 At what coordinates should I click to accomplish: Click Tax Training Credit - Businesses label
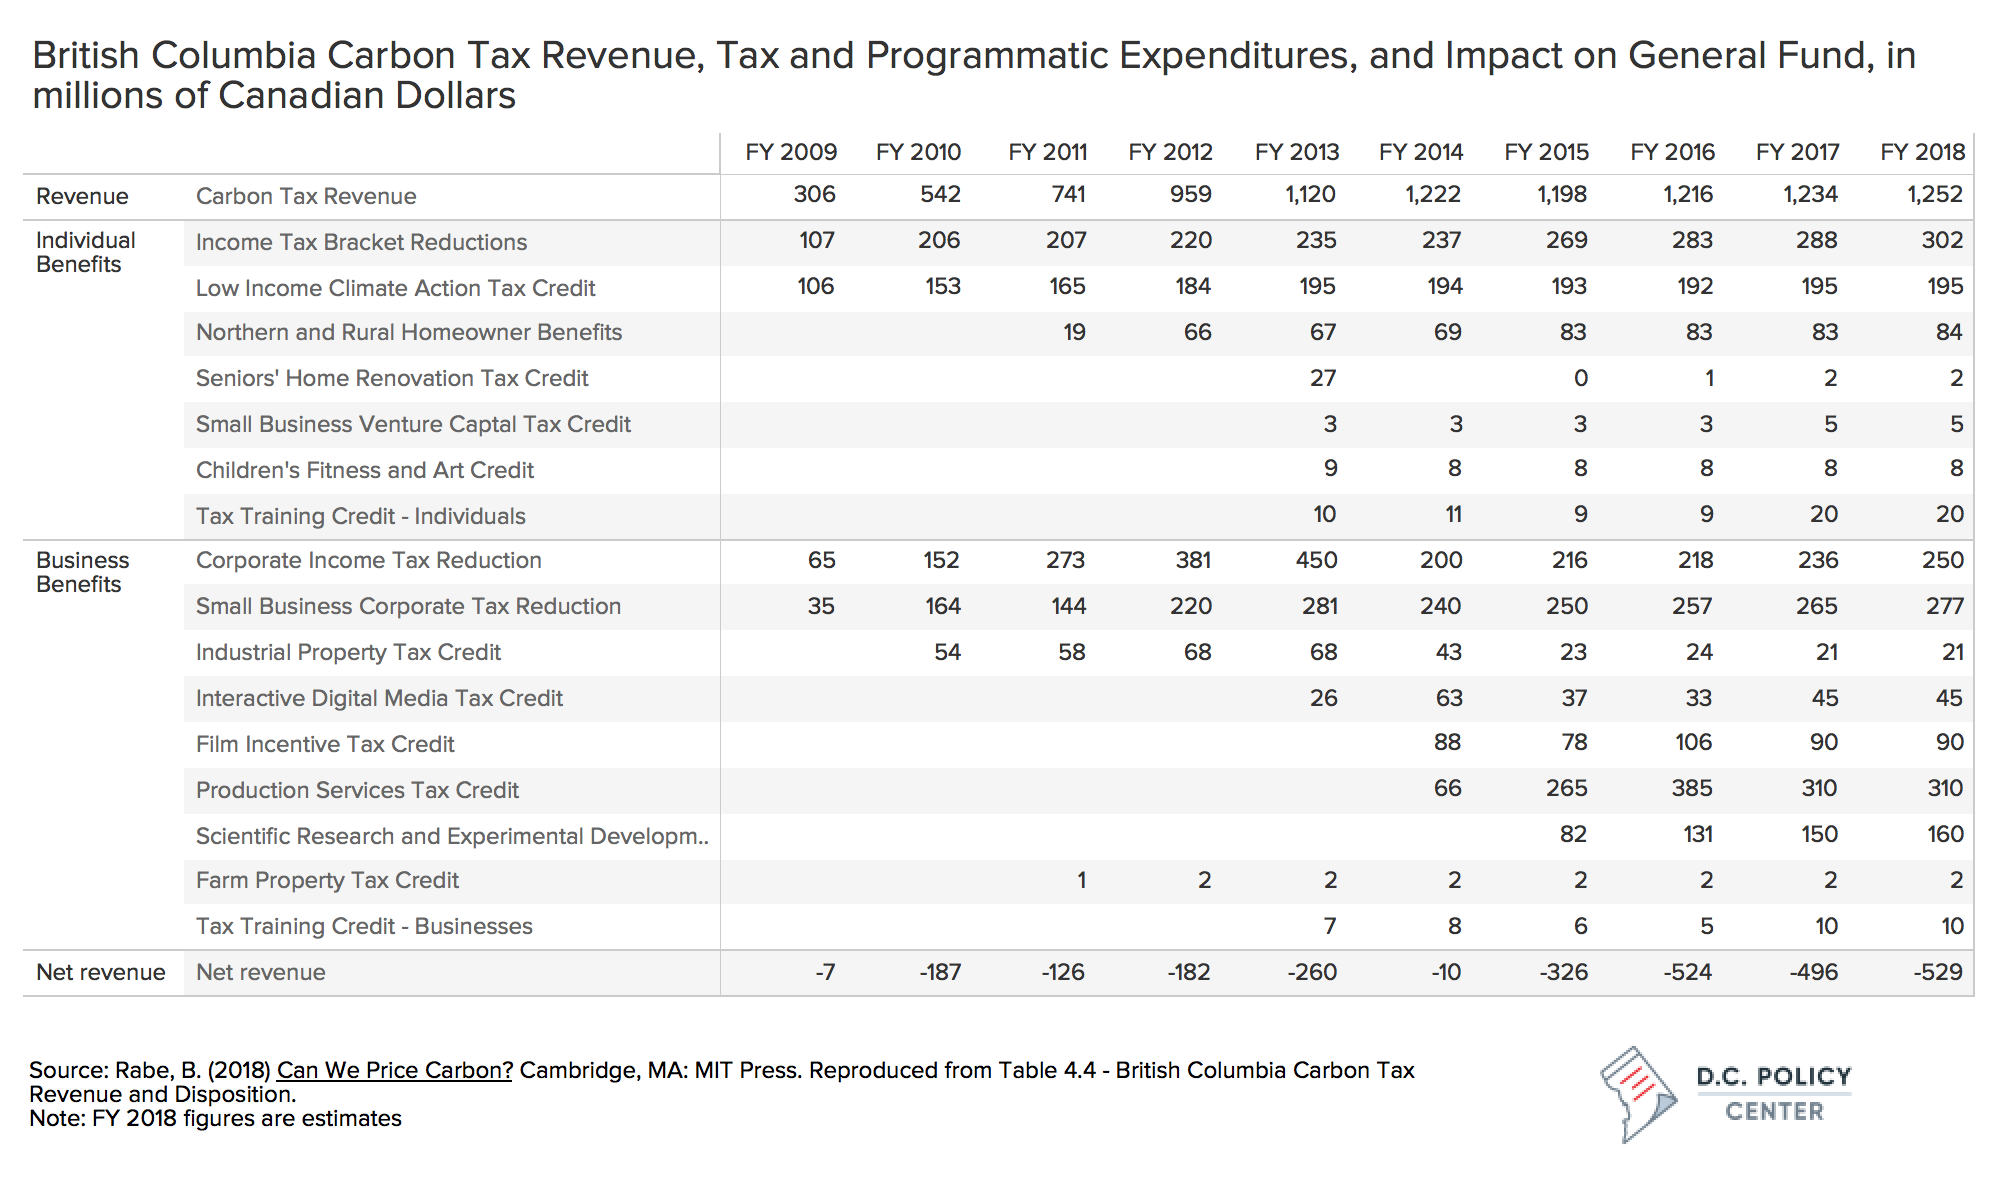pos(364,926)
